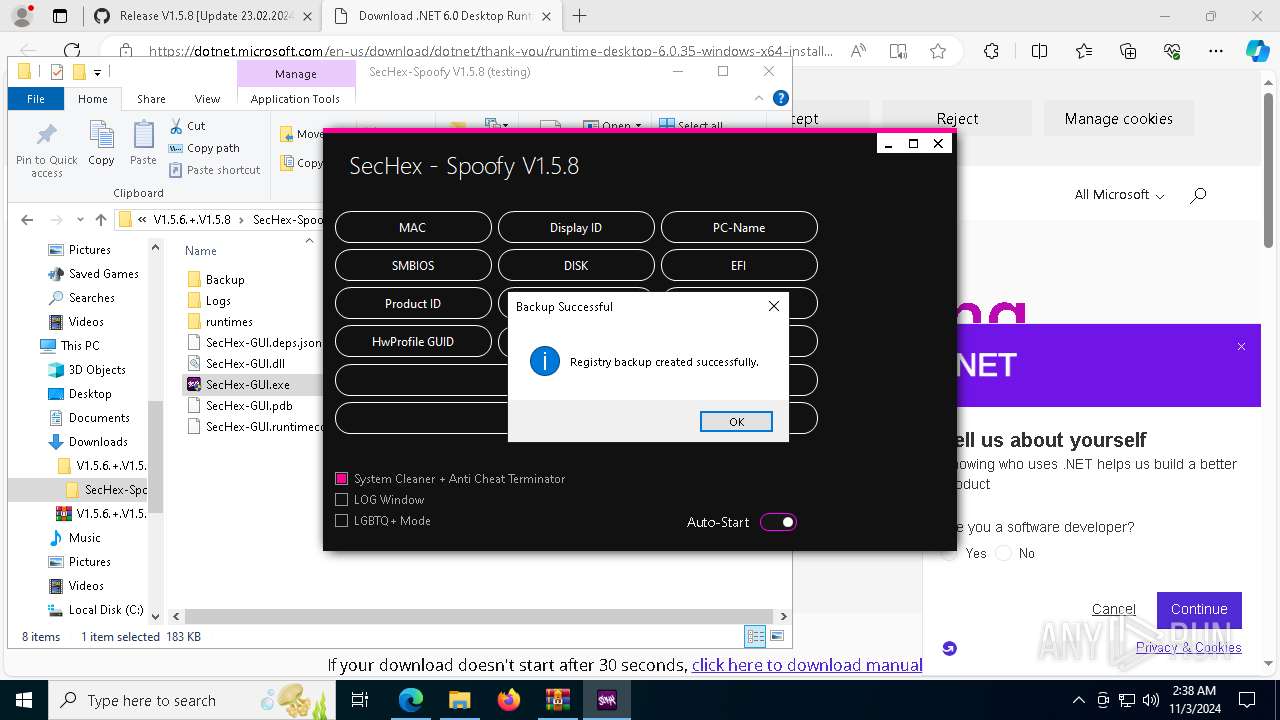
Task: Add page to favorites star icon
Action: point(937,51)
